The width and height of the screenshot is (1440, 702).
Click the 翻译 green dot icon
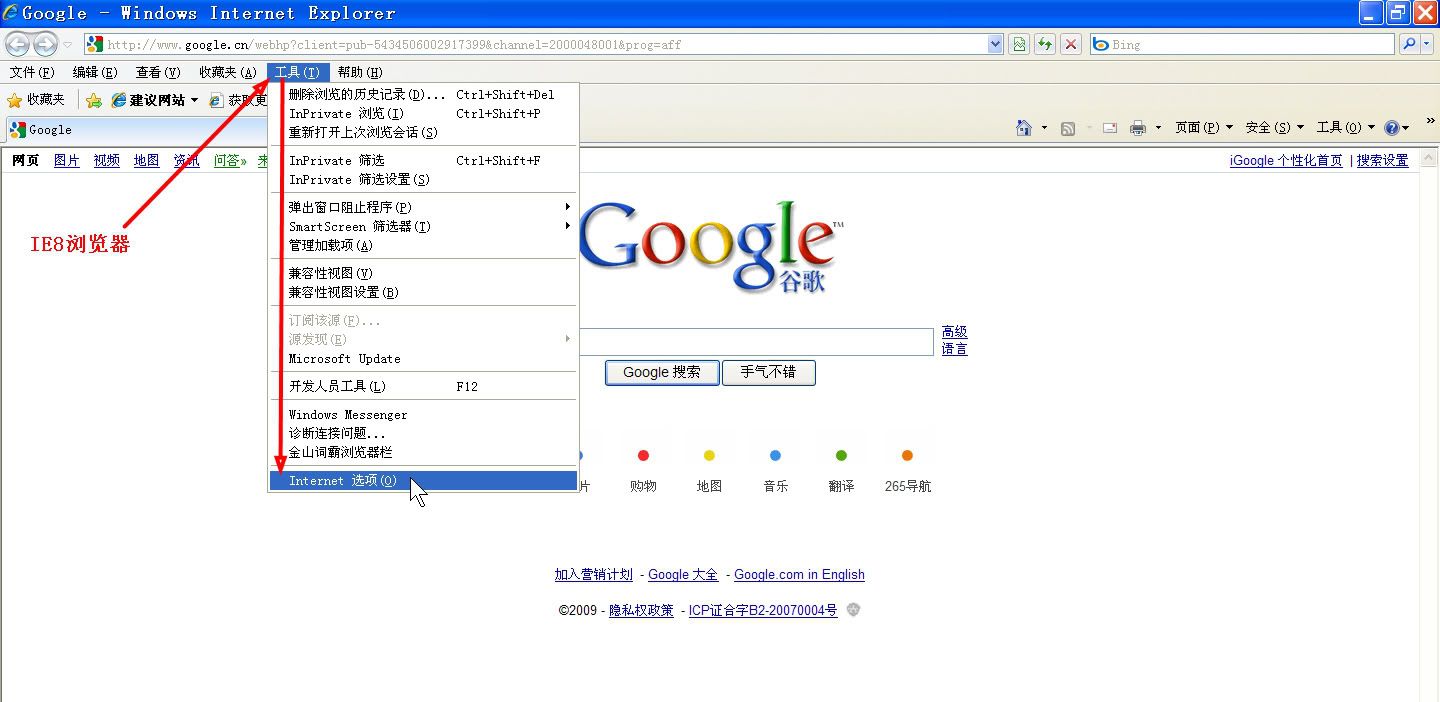(x=841, y=456)
